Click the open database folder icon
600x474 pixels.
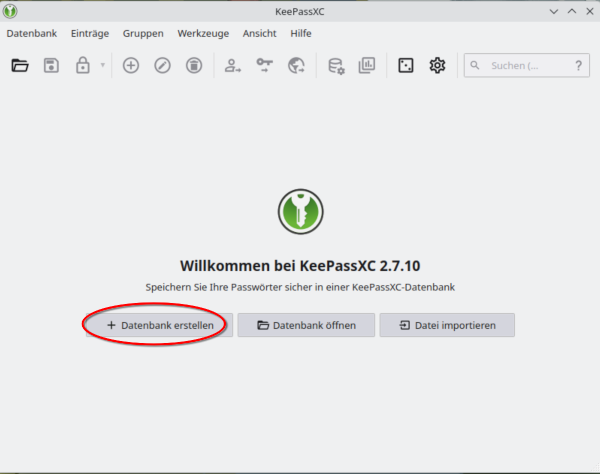click(x=20, y=66)
